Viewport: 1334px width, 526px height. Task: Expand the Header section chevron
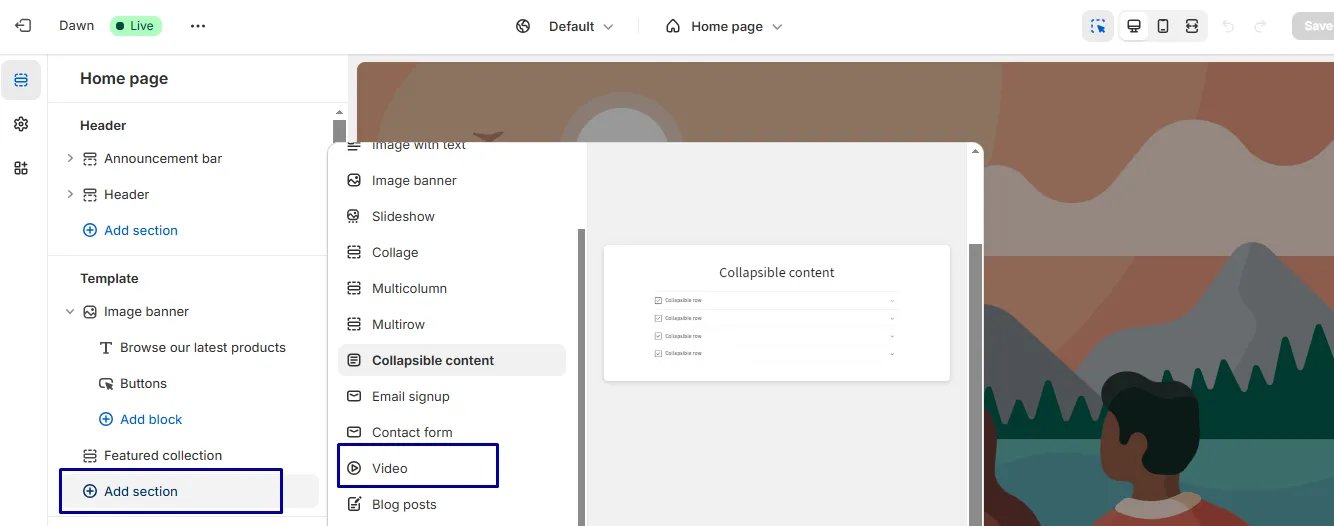point(70,194)
